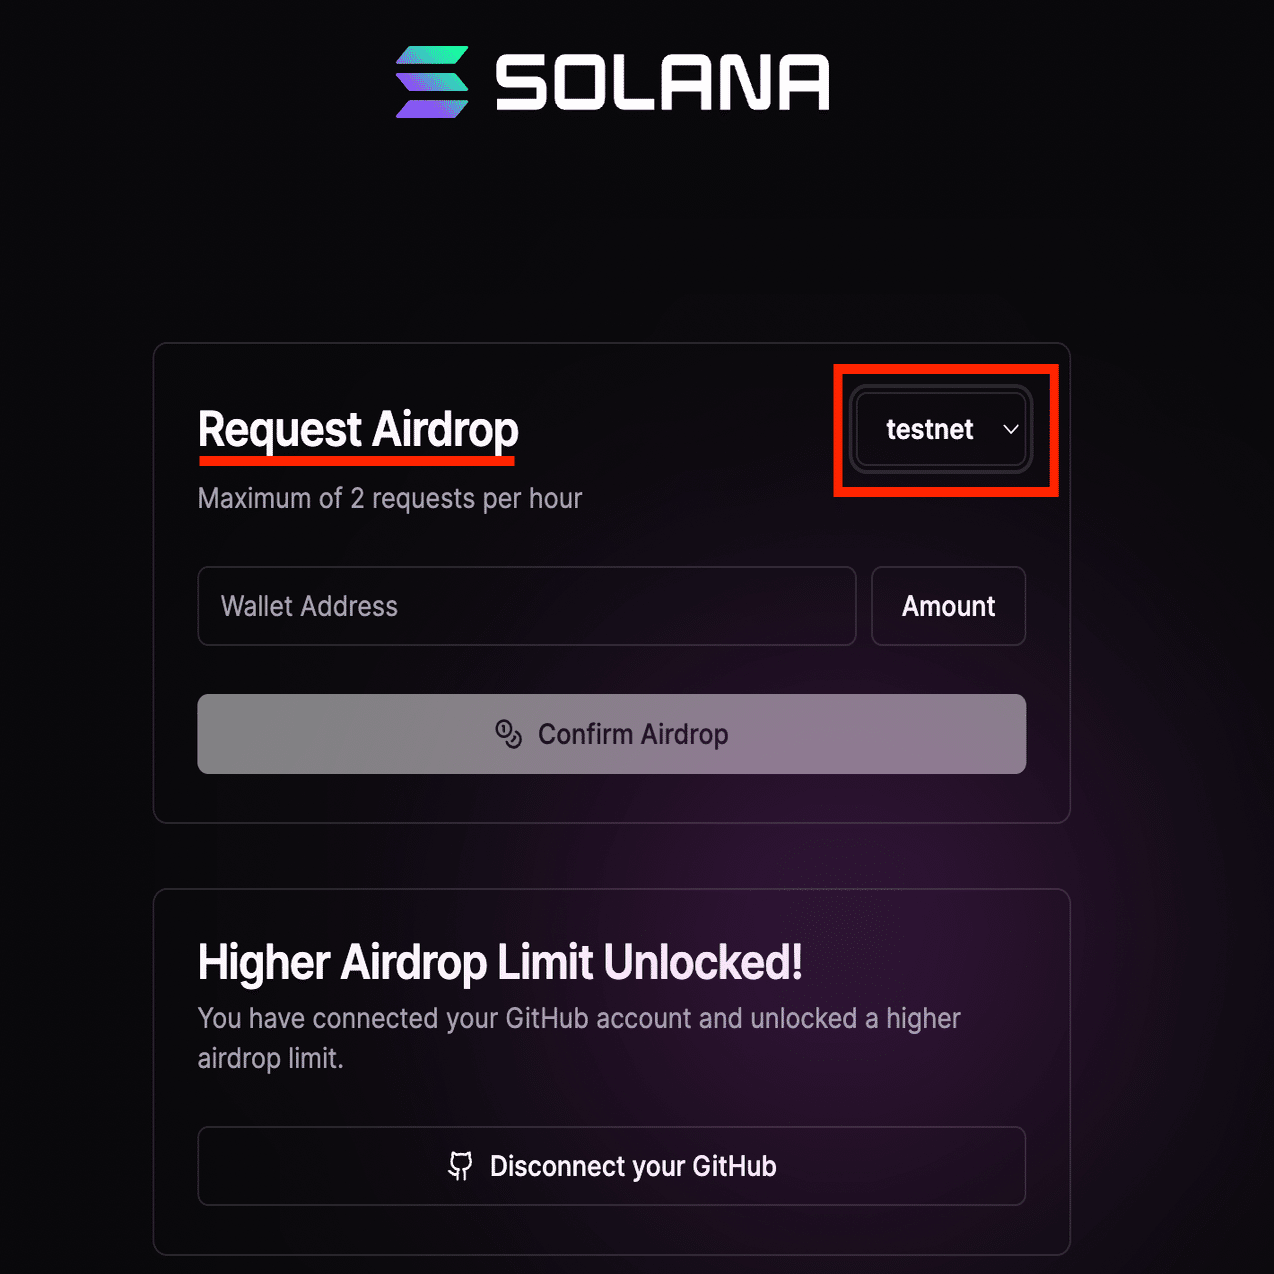
Task: Click the word "Unlocked!" in the heading
Action: click(x=703, y=962)
